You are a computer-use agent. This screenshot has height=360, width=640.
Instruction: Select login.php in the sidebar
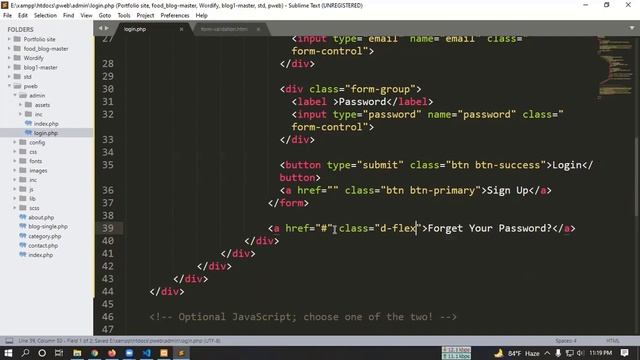click(x=47, y=133)
